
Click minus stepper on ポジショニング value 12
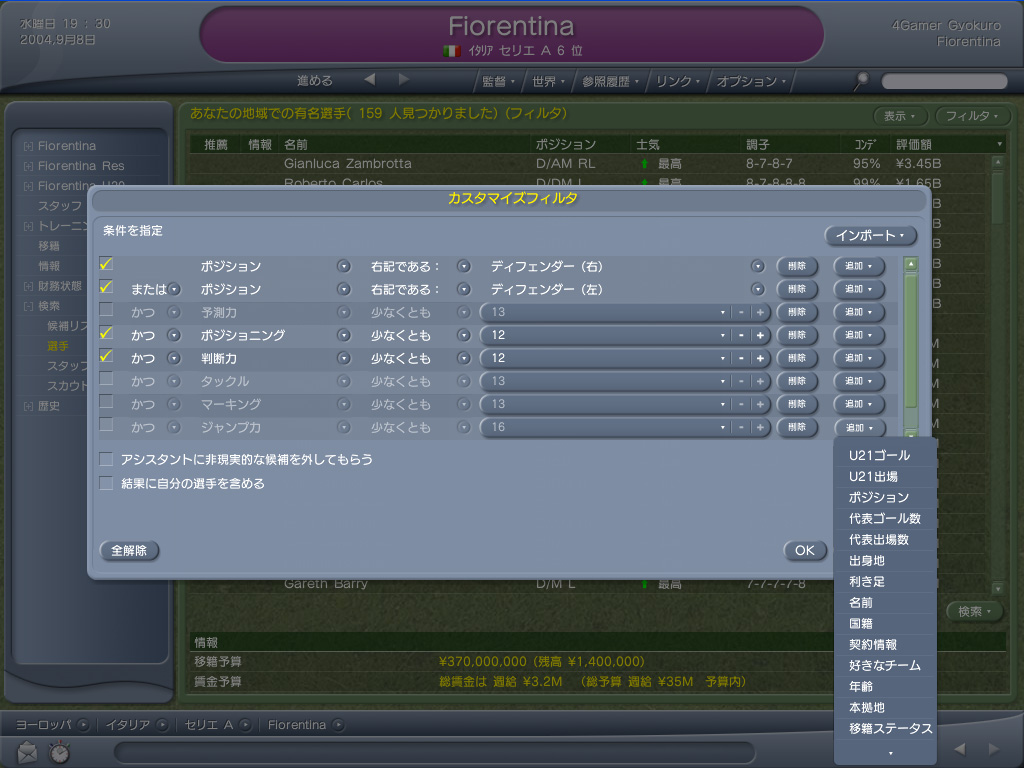(741, 335)
